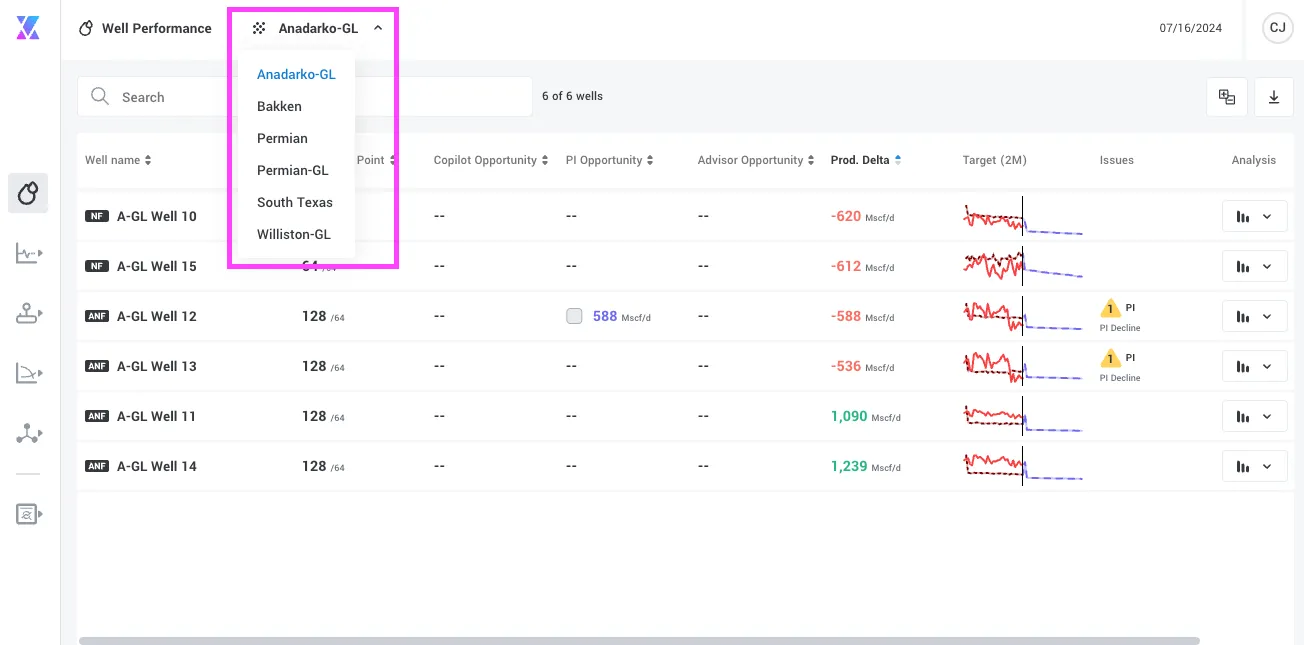Sort by Copilot Opportunity using its arrows
1304x645 pixels.
pos(545,160)
